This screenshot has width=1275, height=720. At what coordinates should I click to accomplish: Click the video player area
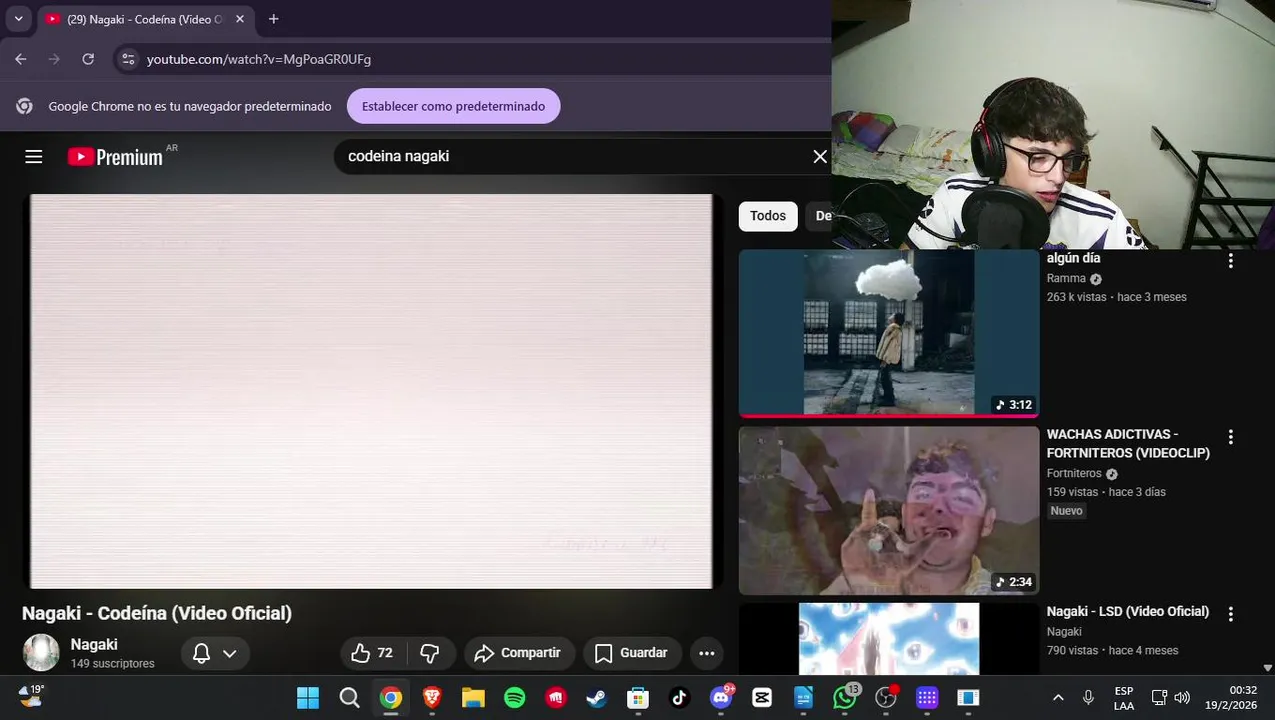point(370,391)
